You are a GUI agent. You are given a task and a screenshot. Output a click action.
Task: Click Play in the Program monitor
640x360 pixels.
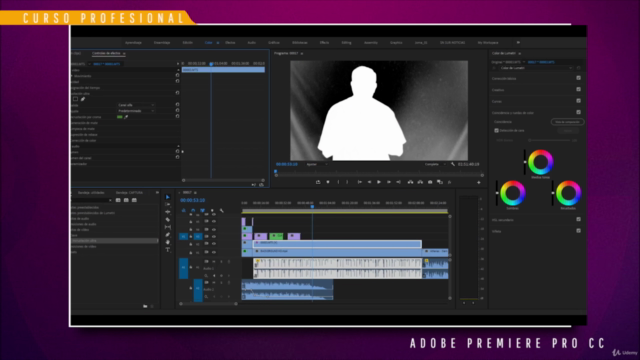pos(379,182)
